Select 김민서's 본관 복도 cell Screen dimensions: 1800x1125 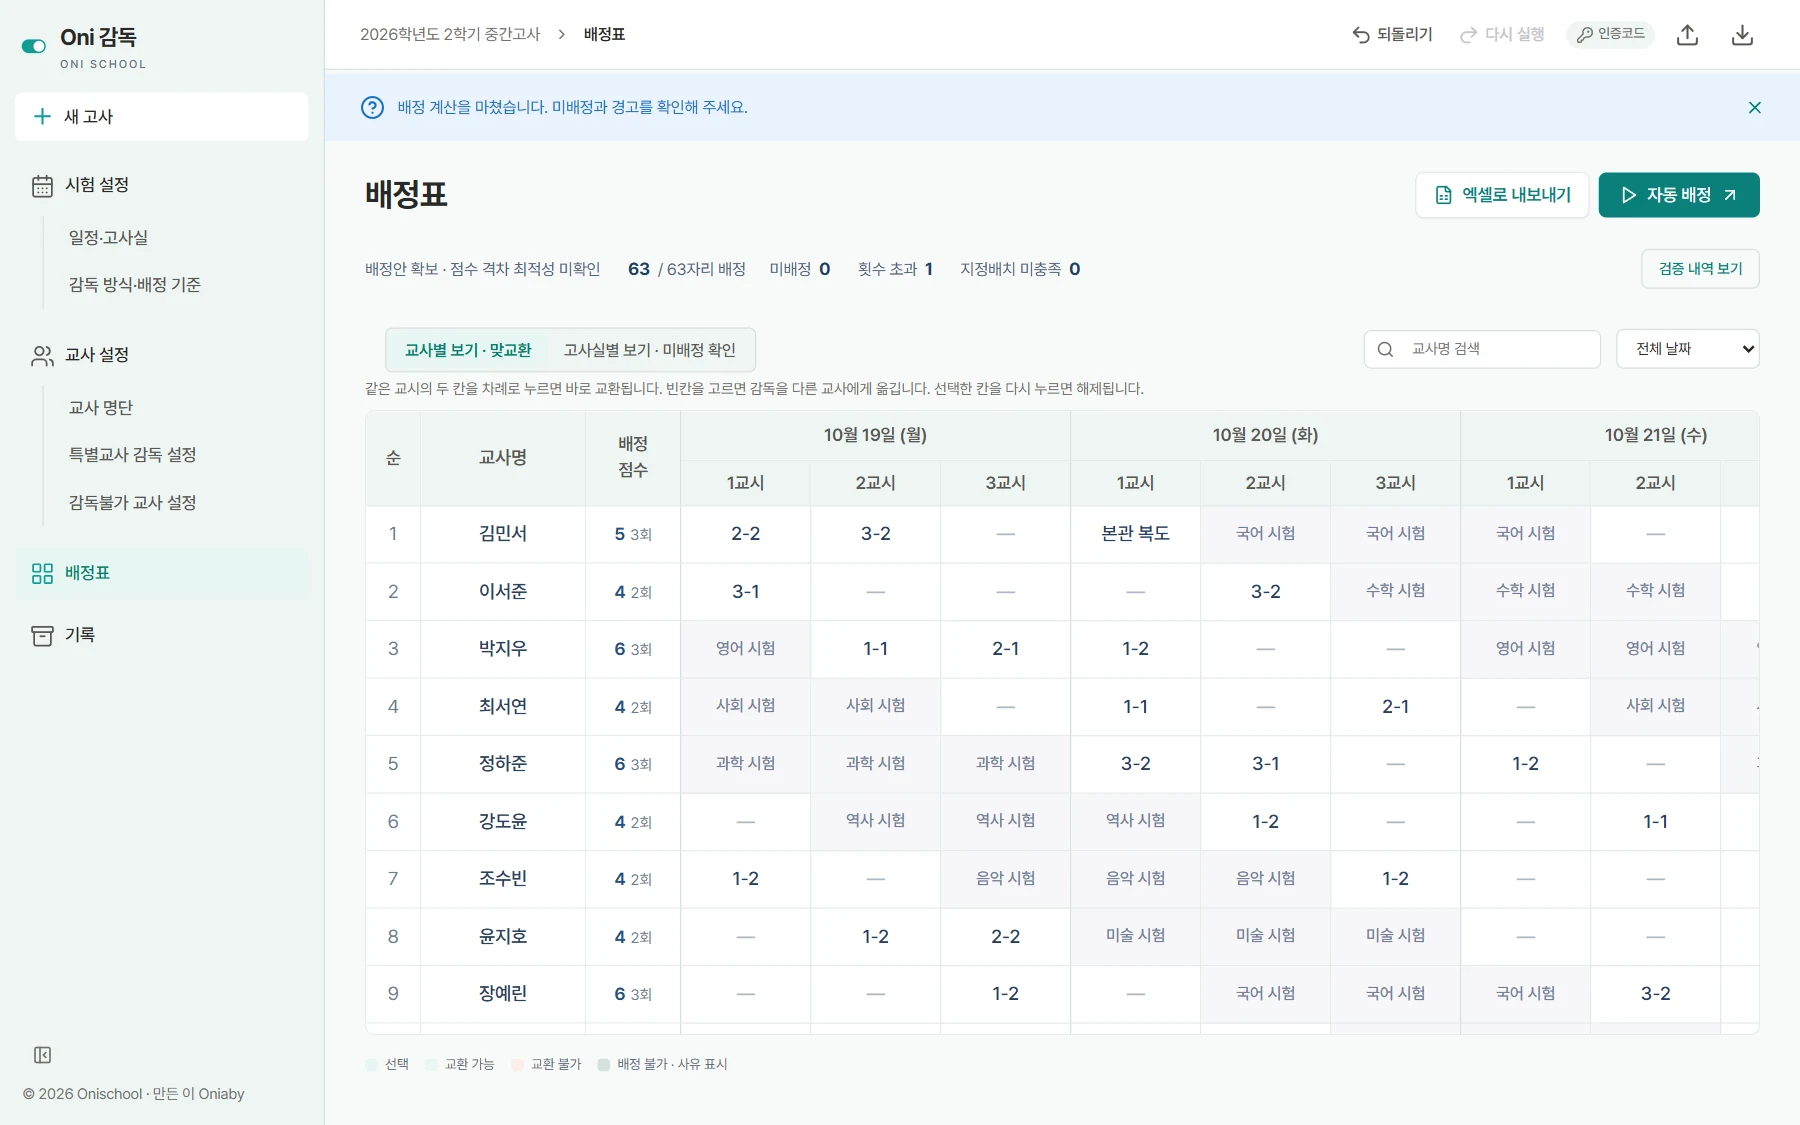point(1135,534)
